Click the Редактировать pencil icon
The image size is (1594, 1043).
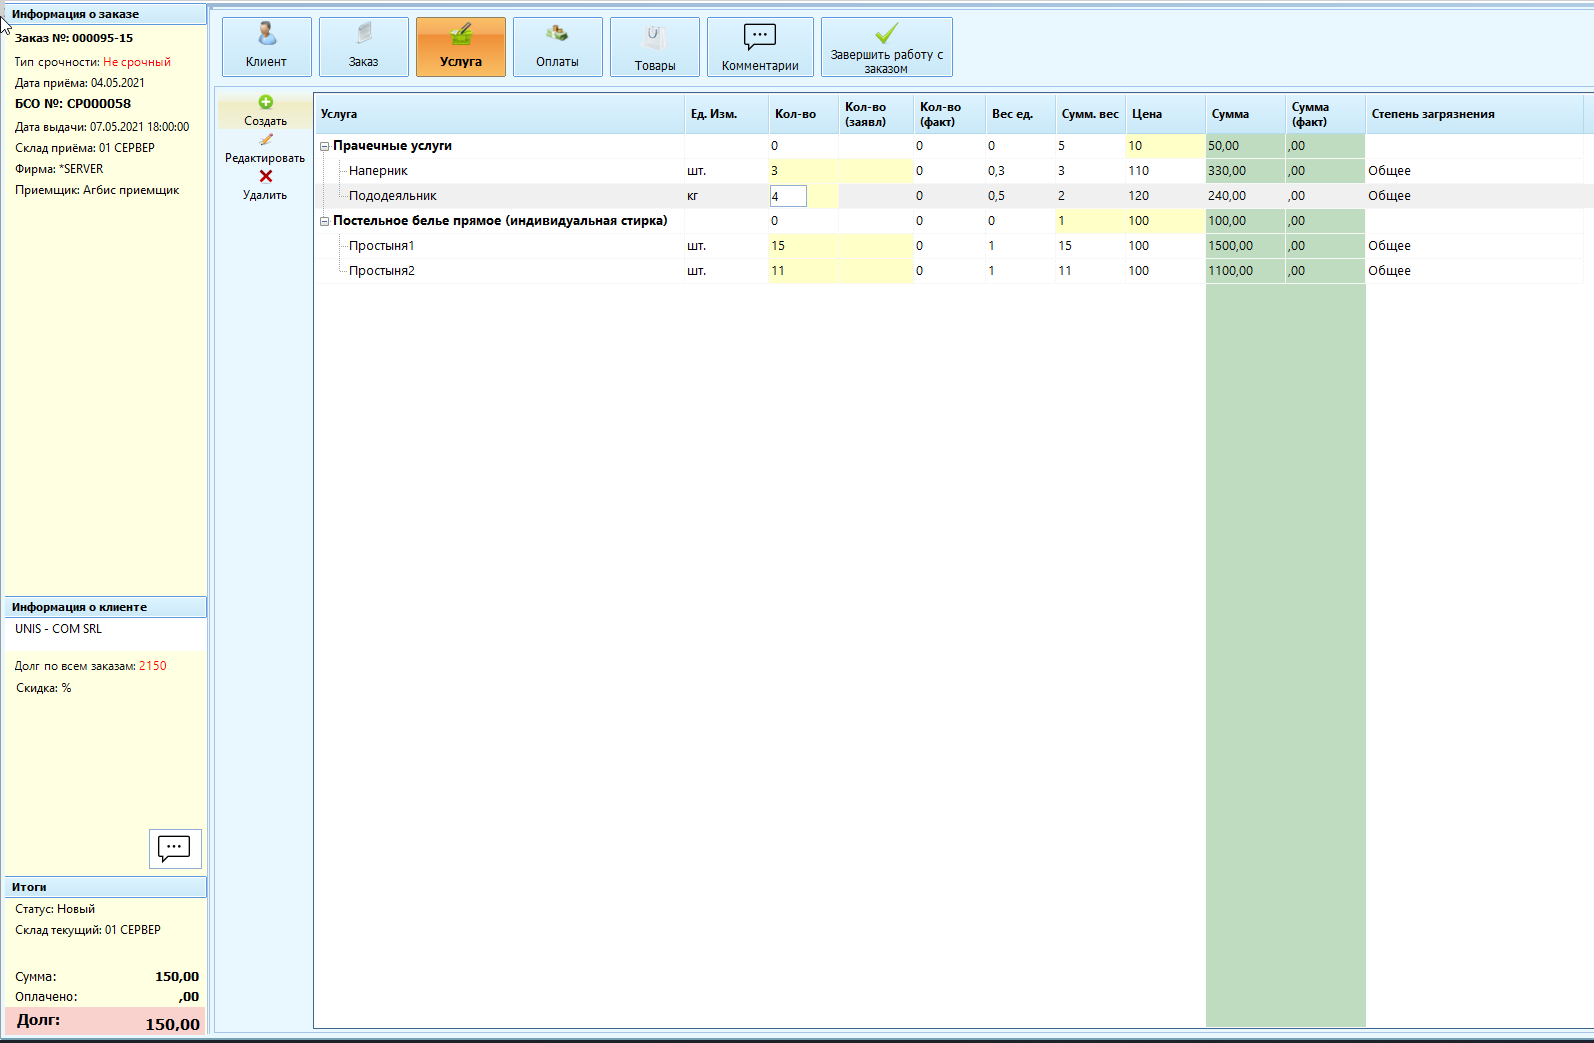click(x=265, y=140)
